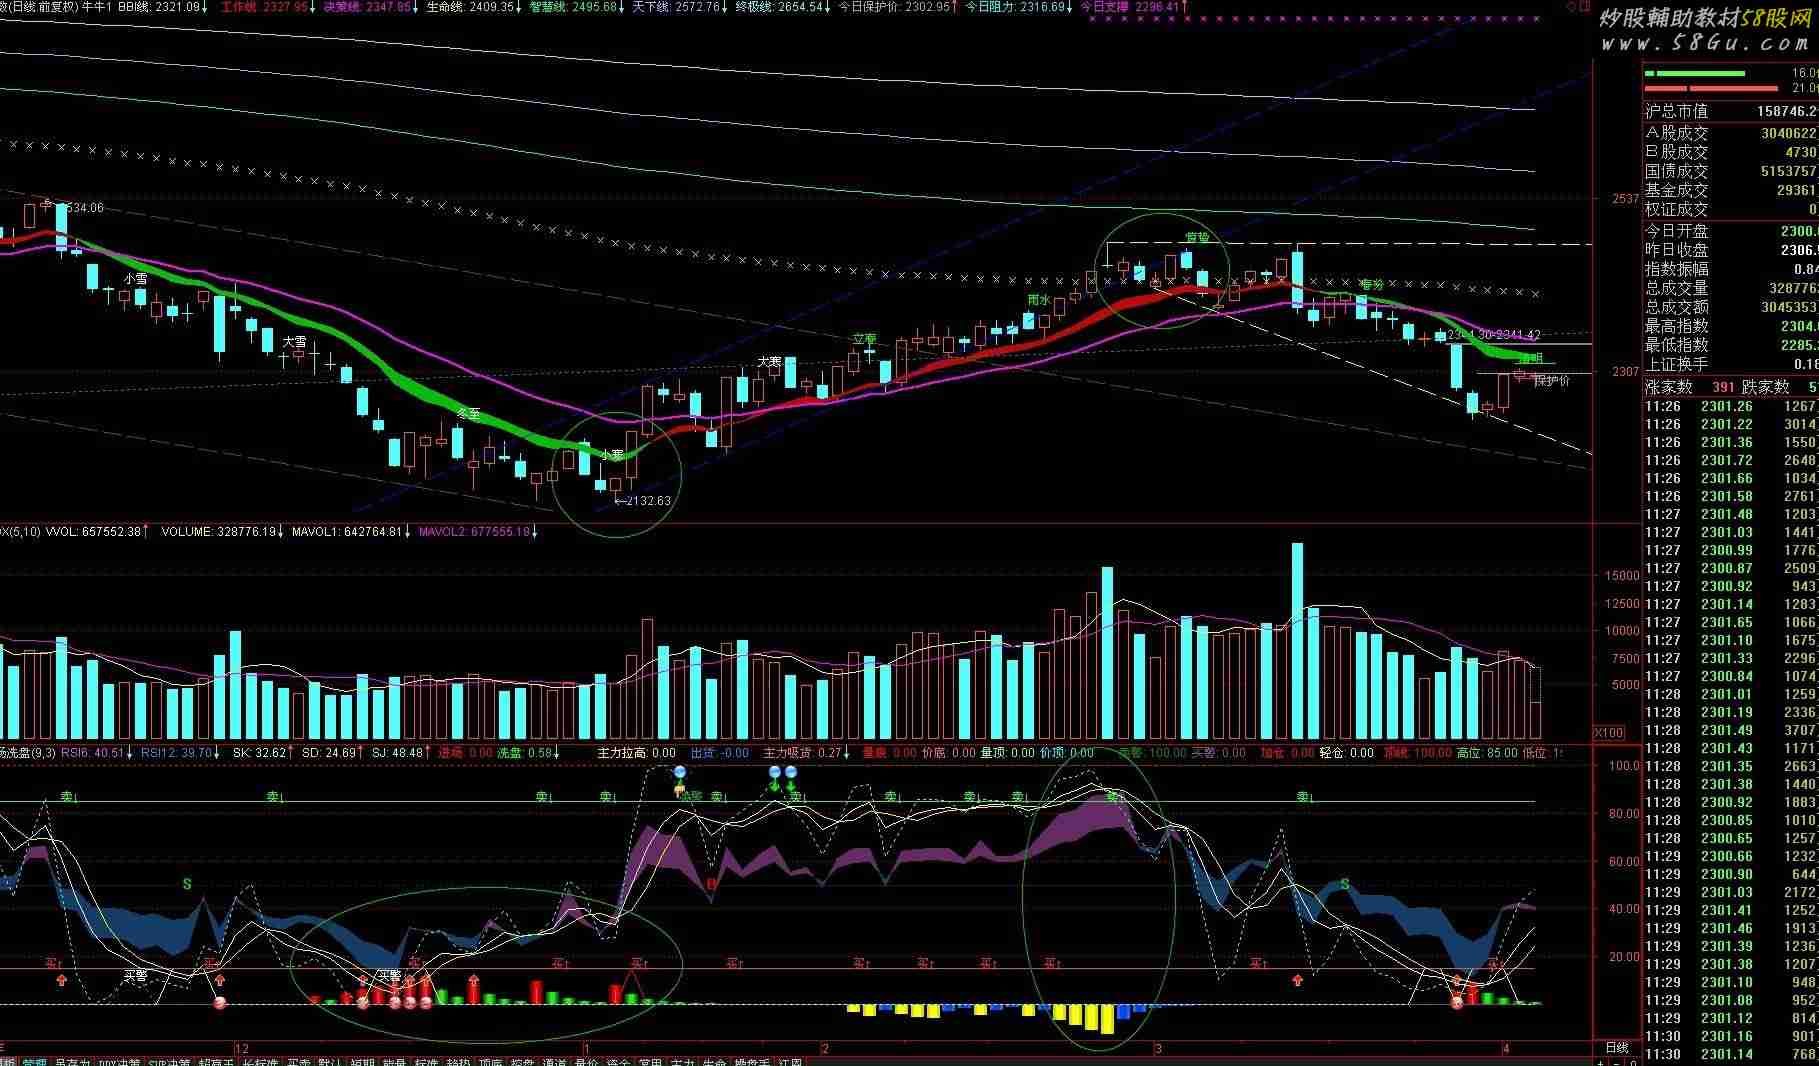Select the 国债成交 row

click(x=1731, y=171)
